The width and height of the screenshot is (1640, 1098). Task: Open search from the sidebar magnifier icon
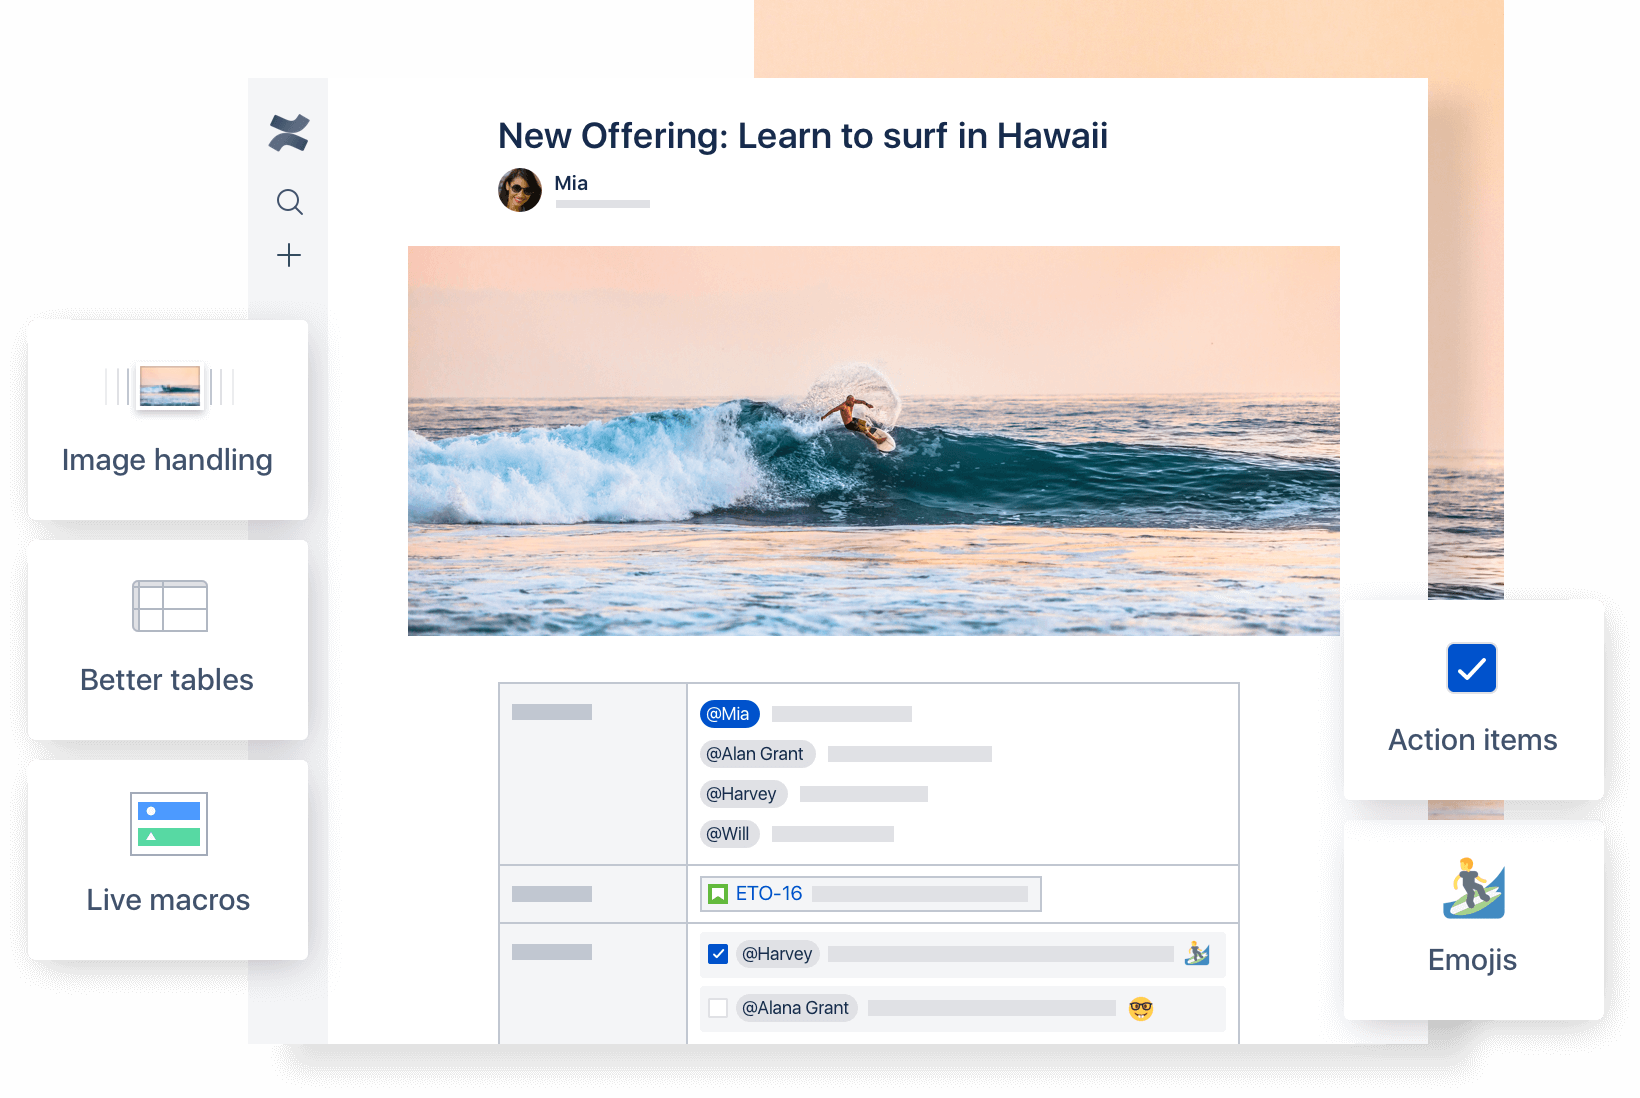pos(289,202)
